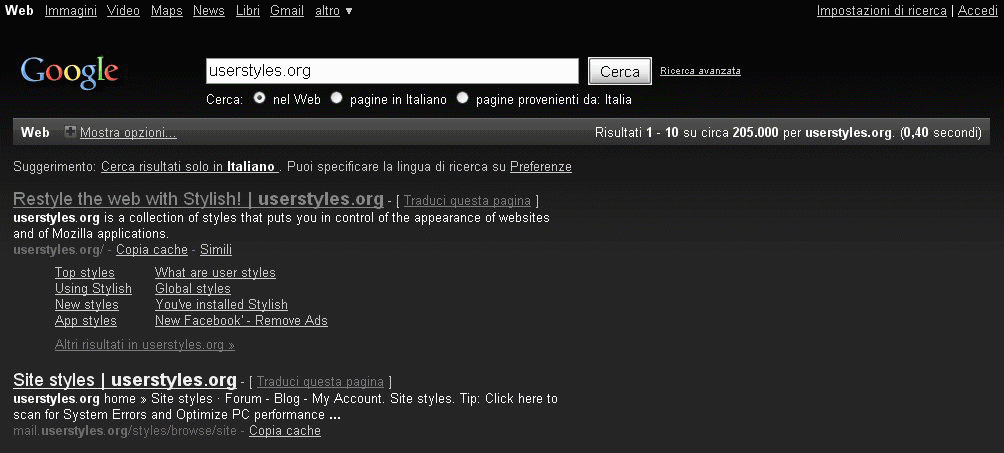Select the 'pagine in Italiano' radio button
Image resolution: width=1004 pixels, height=453 pixels.
pyautogui.click(x=336, y=98)
